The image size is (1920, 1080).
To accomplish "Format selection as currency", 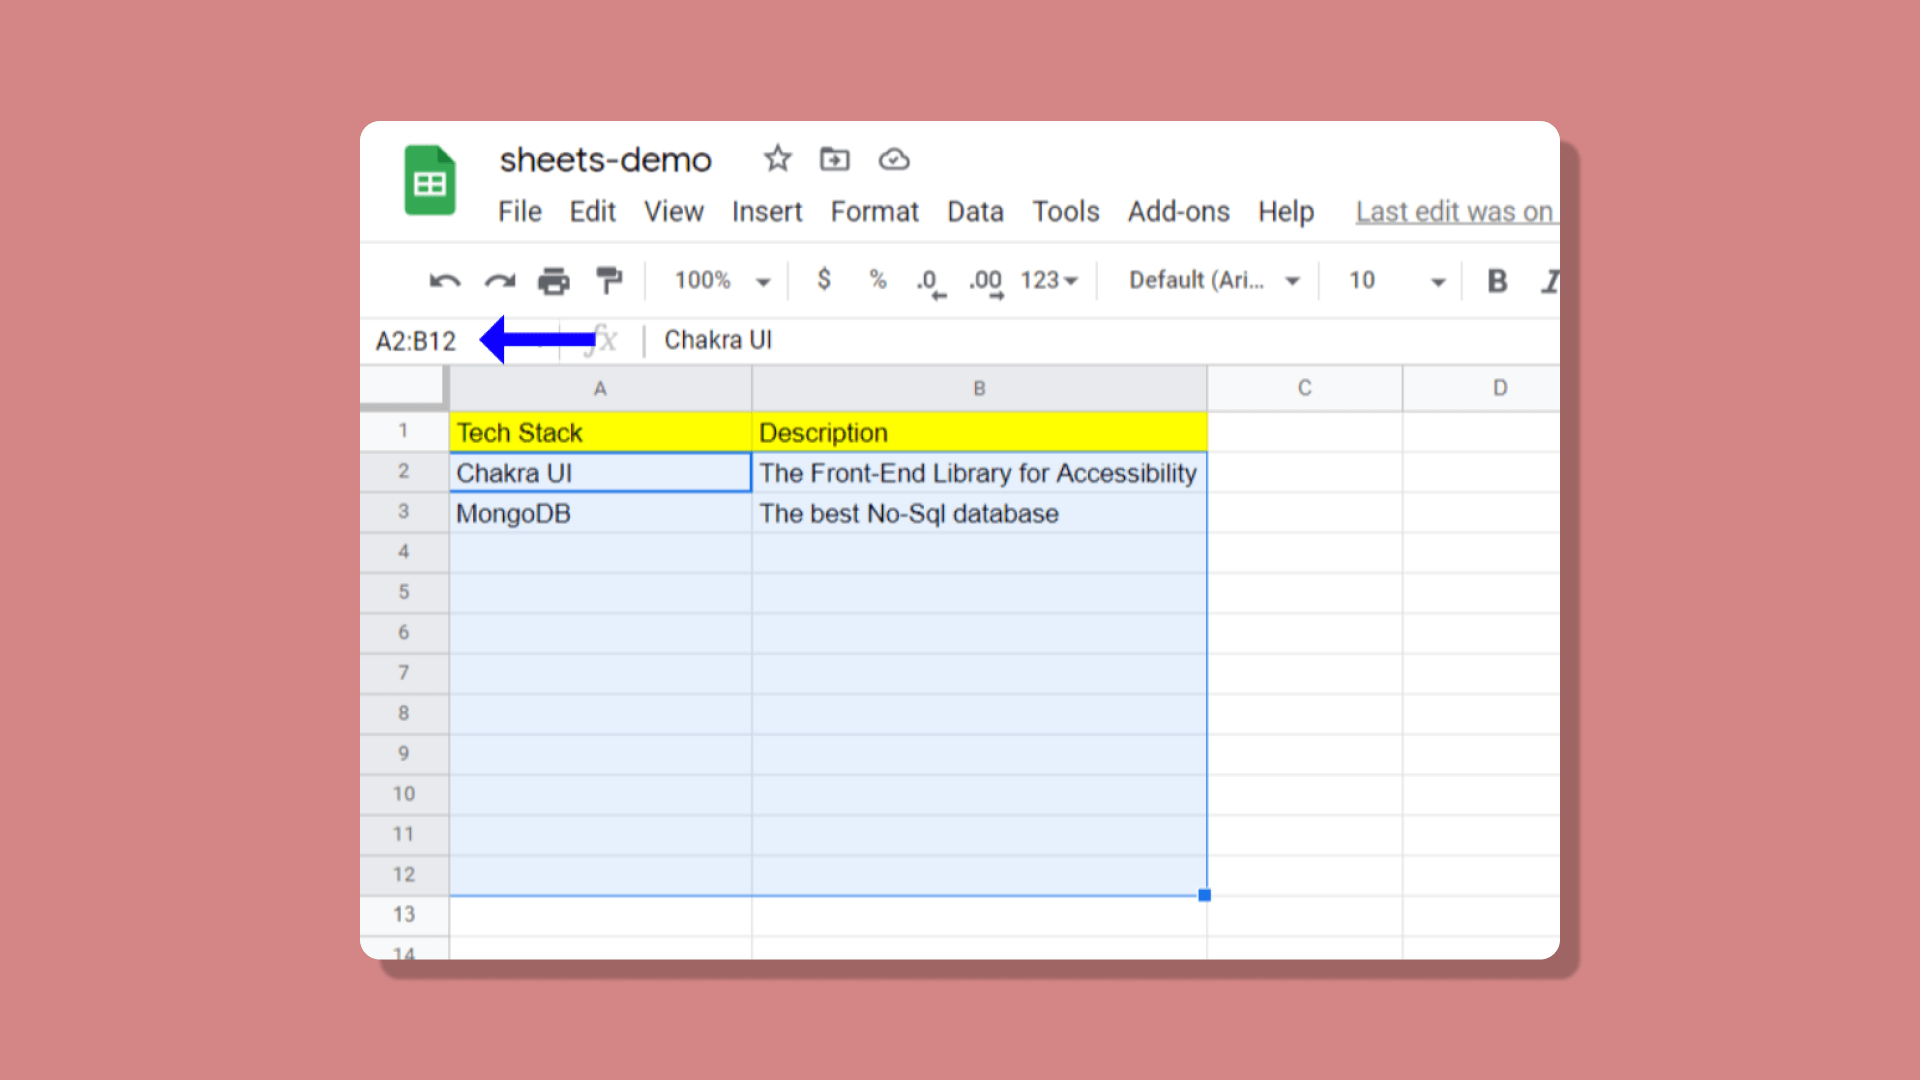I will [x=823, y=280].
